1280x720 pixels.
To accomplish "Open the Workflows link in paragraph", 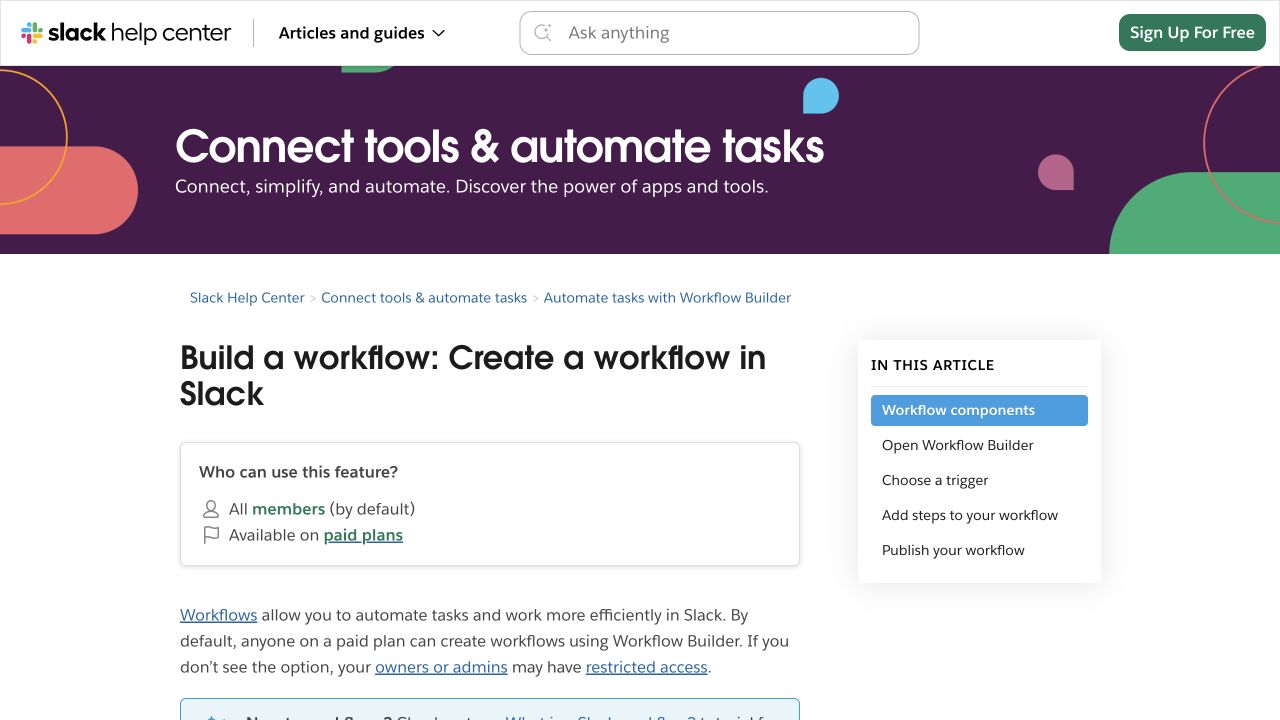I will (219, 615).
